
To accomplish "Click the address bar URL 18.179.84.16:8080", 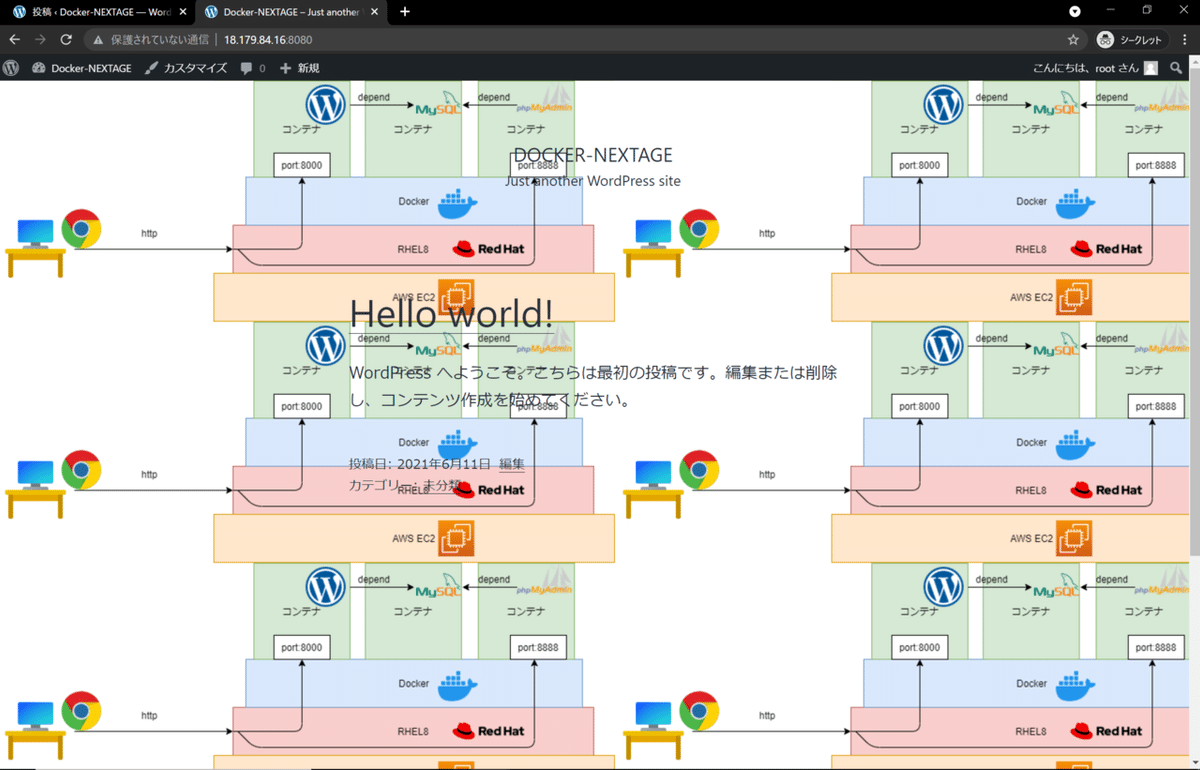I will tap(268, 40).
